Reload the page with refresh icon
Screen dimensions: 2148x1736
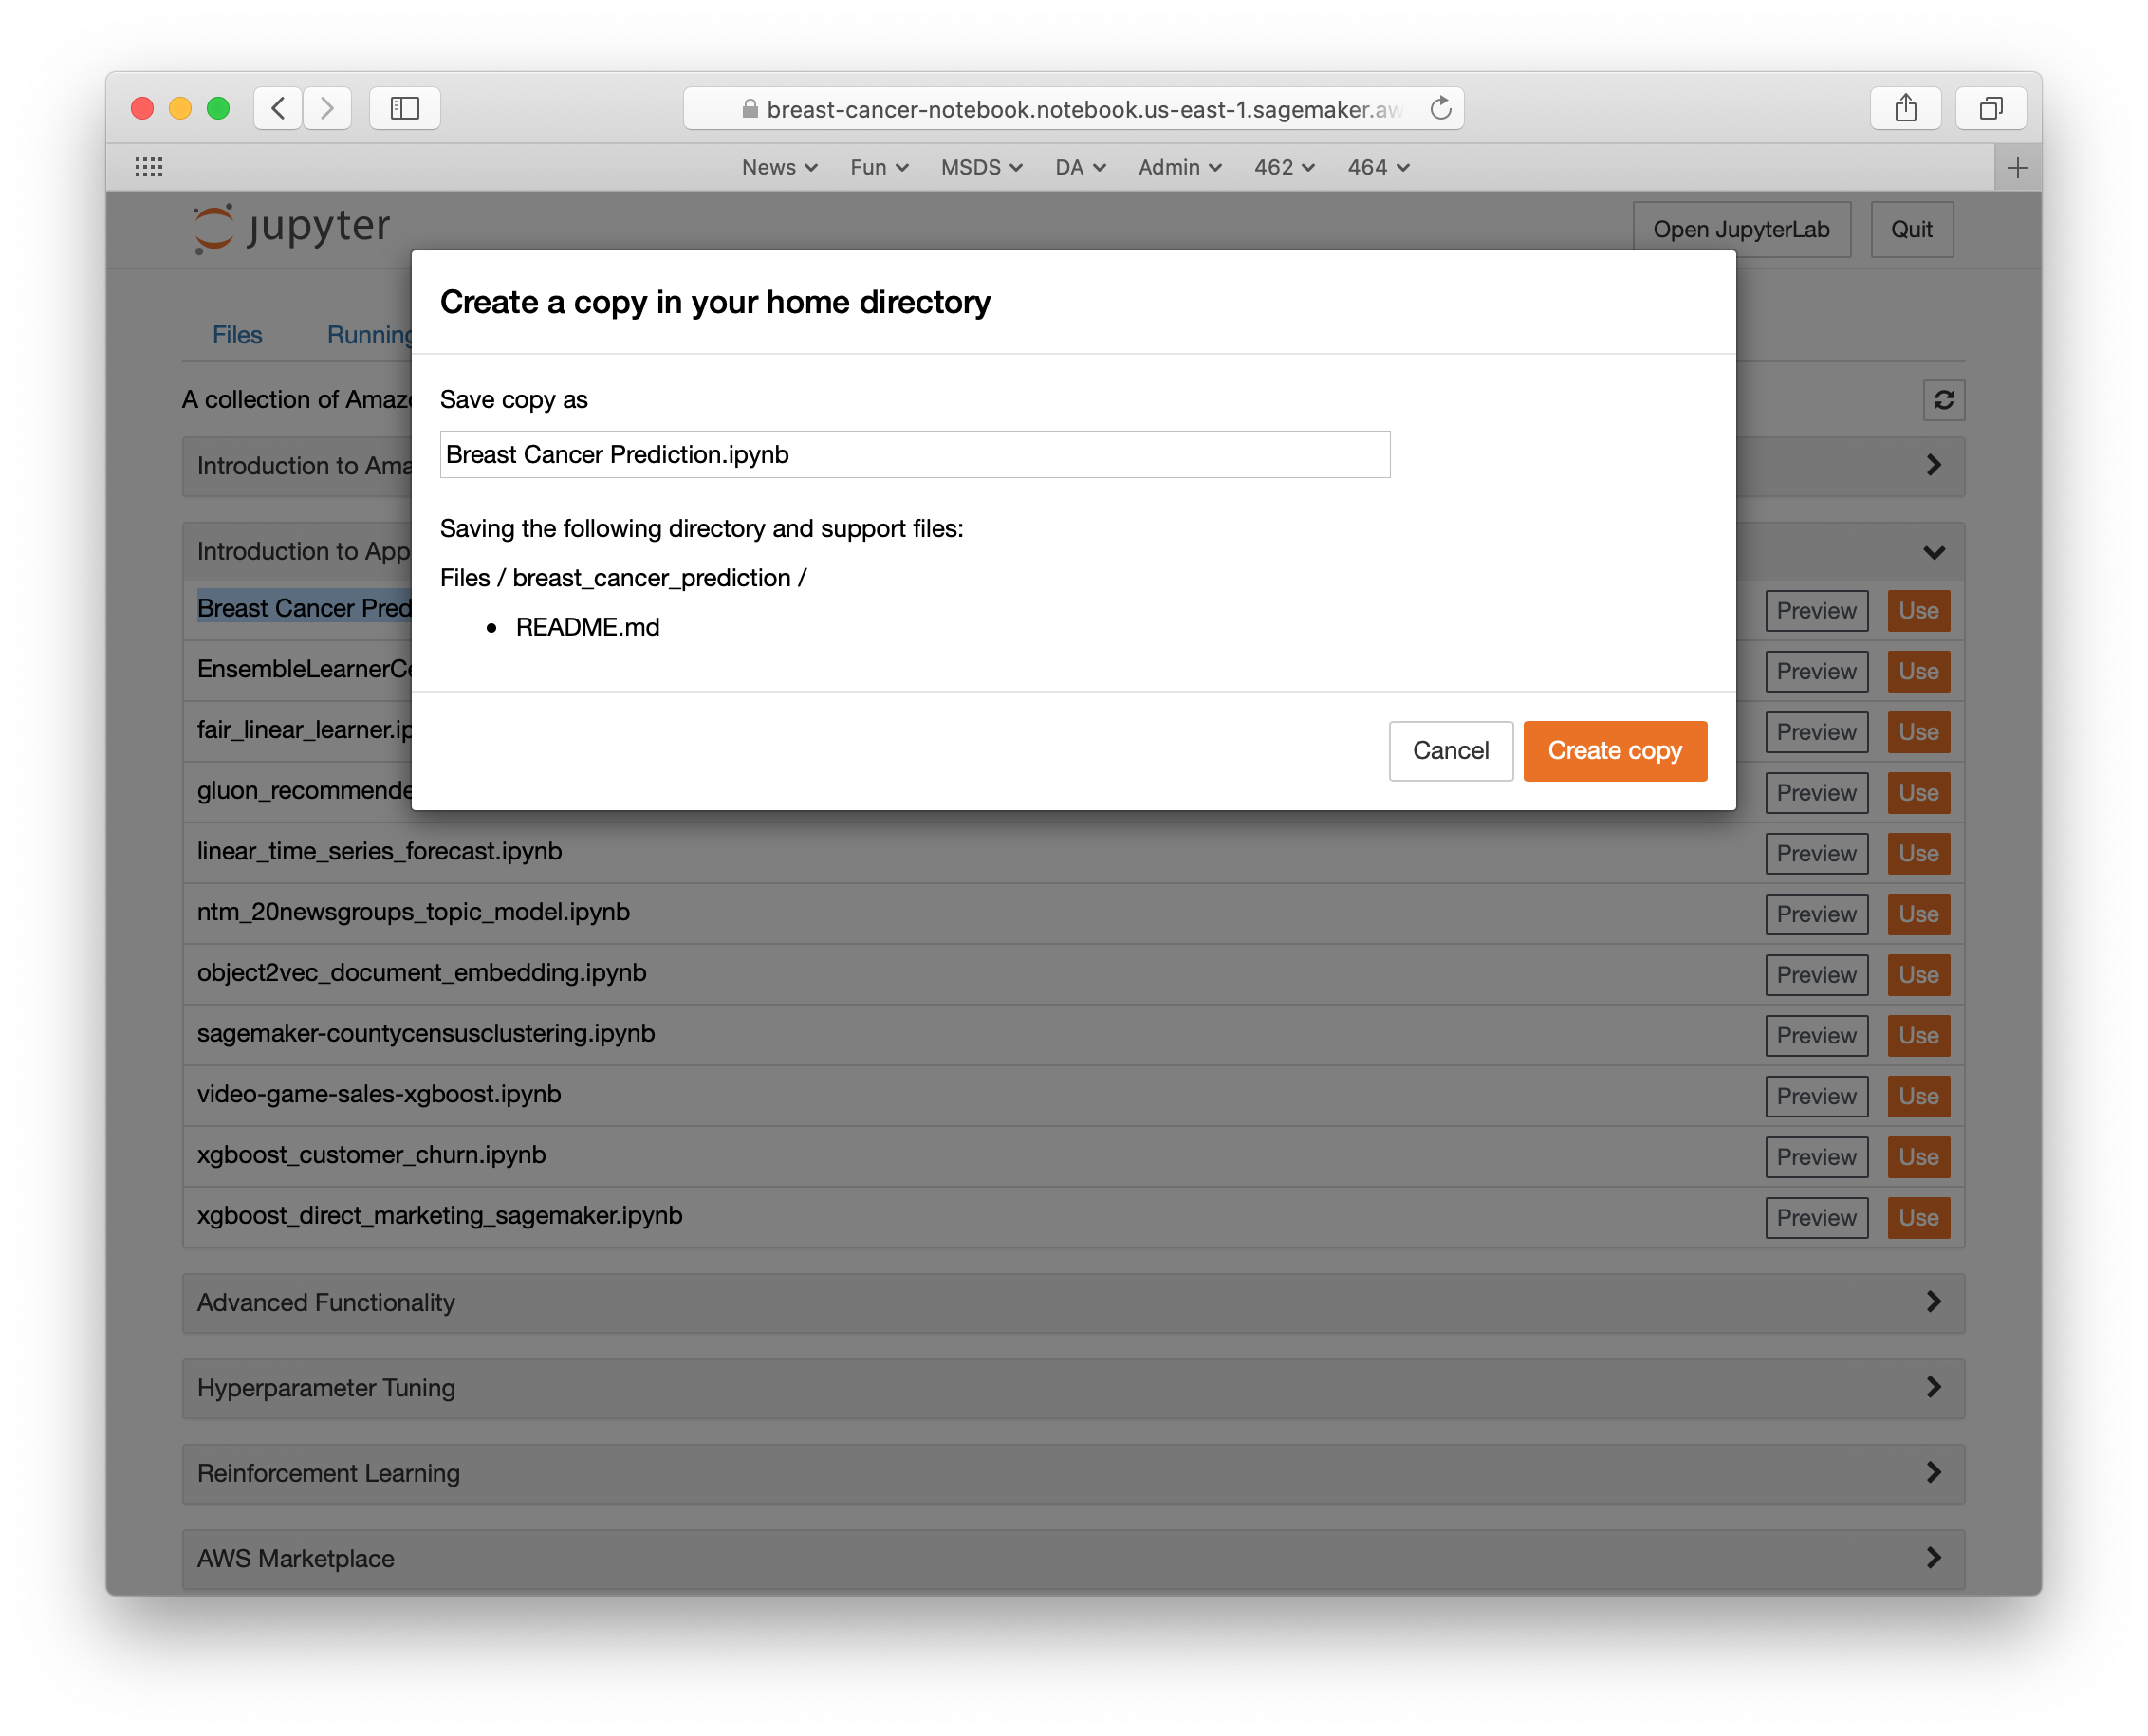tap(1440, 108)
